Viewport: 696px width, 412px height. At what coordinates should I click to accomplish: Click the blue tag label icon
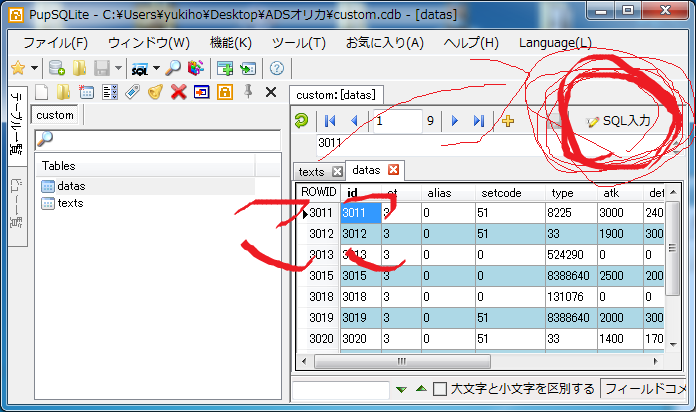[132, 92]
